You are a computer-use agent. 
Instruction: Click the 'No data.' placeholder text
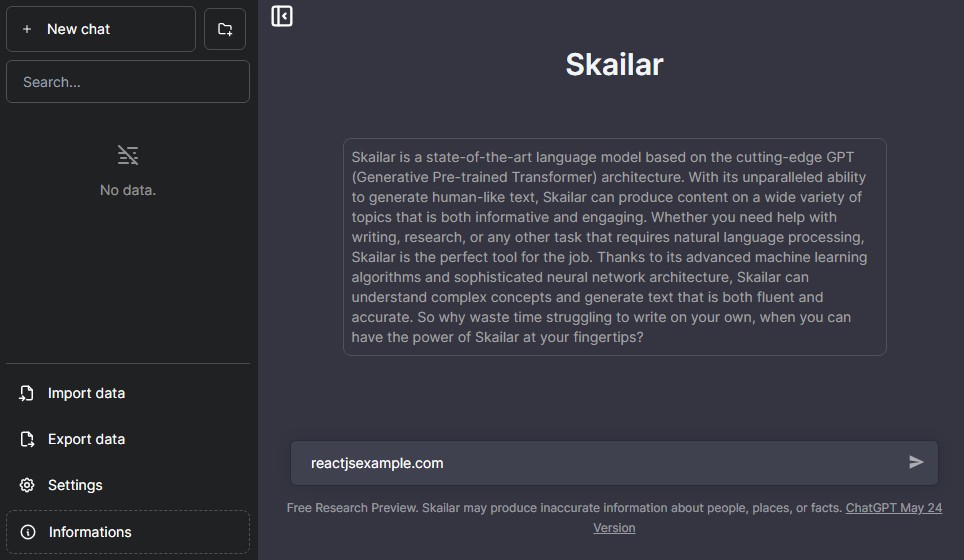[128, 190]
